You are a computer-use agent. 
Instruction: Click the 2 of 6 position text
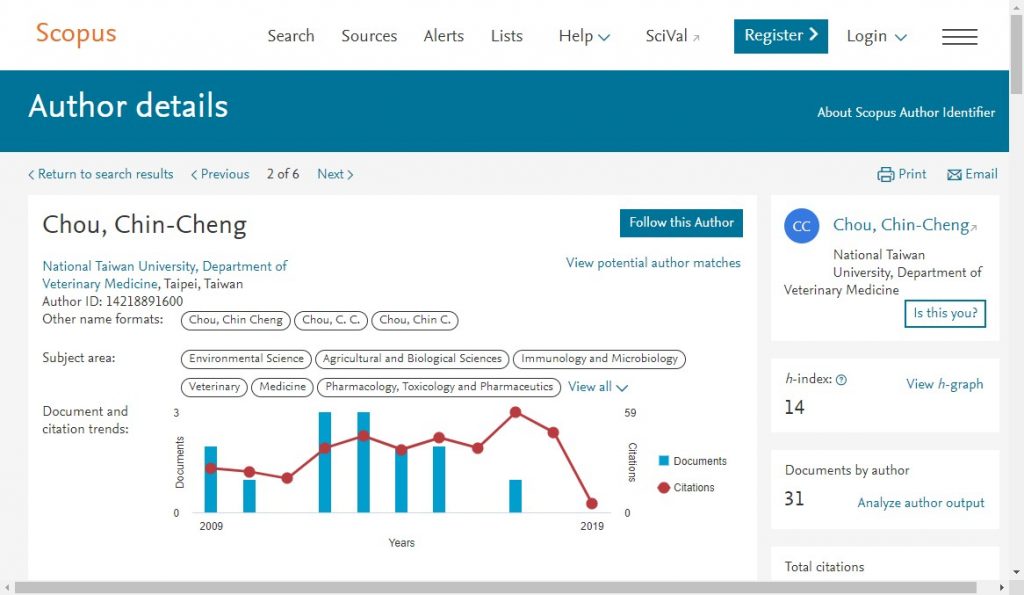pos(283,174)
